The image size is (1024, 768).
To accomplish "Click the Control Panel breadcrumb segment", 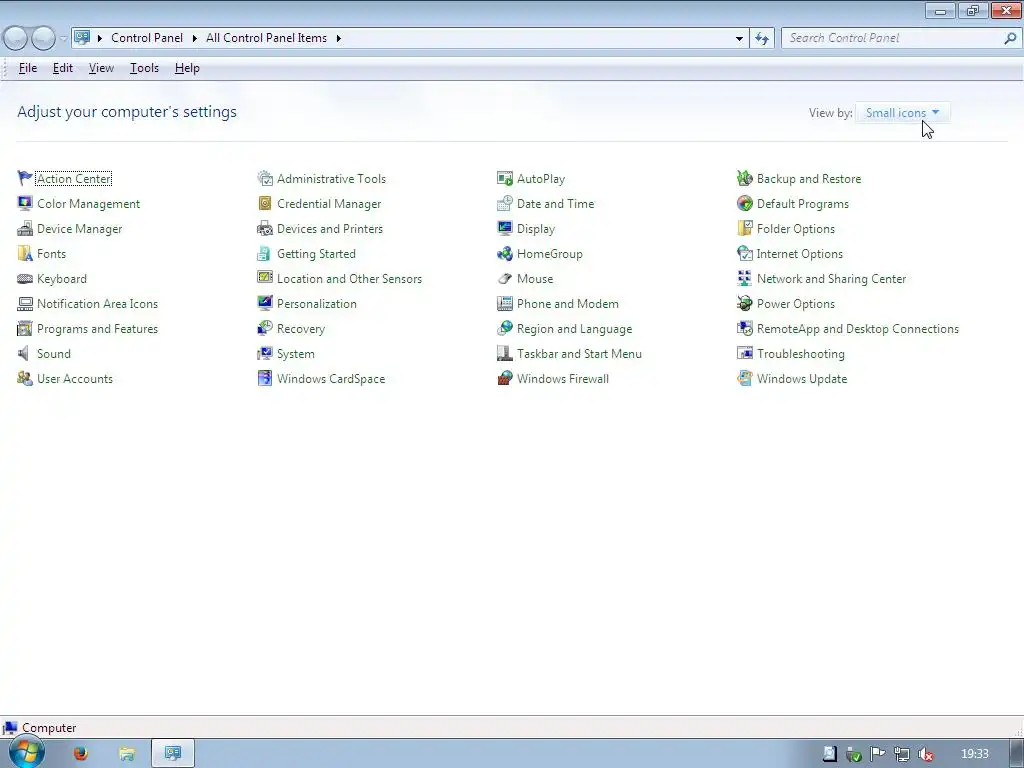I will click(x=147, y=38).
